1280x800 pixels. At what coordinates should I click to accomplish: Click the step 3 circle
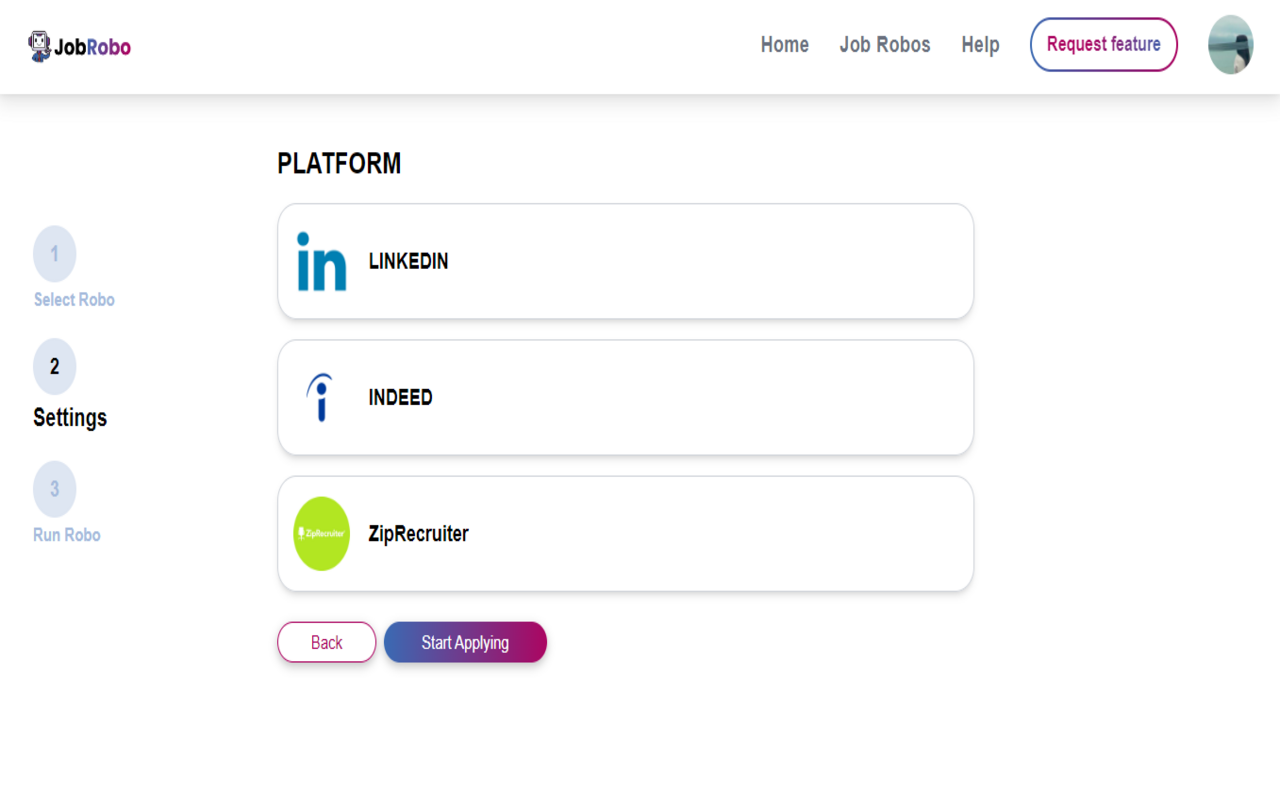click(x=55, y=489)
